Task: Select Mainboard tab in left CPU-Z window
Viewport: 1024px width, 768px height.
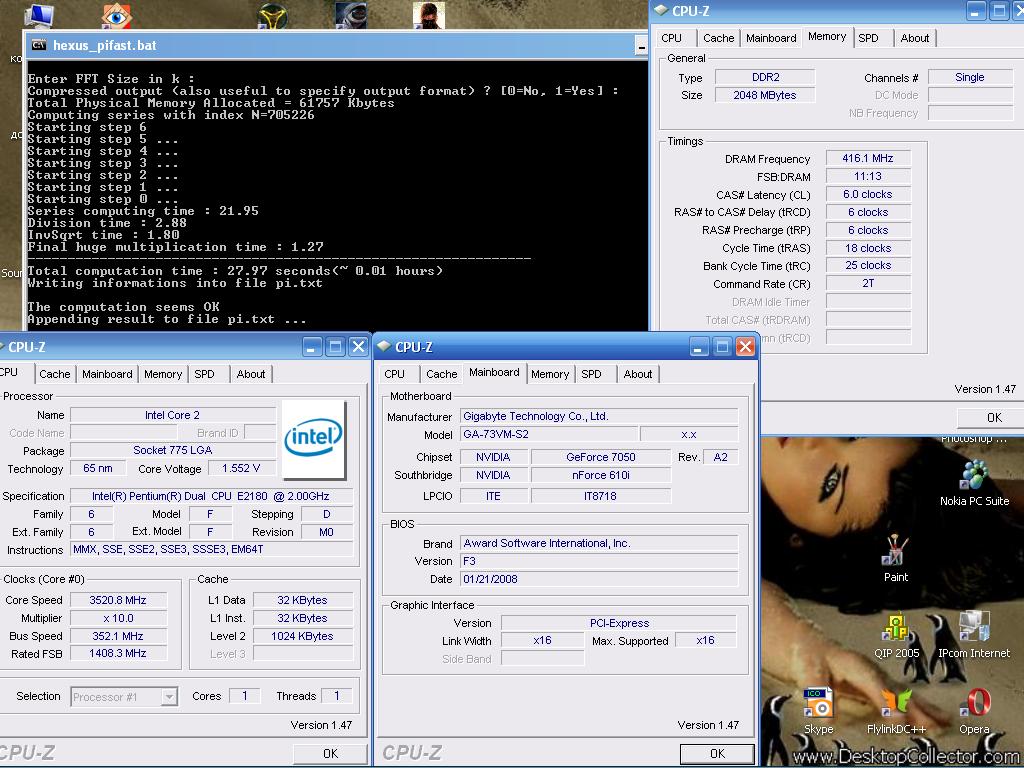Action: pos(107,374)
